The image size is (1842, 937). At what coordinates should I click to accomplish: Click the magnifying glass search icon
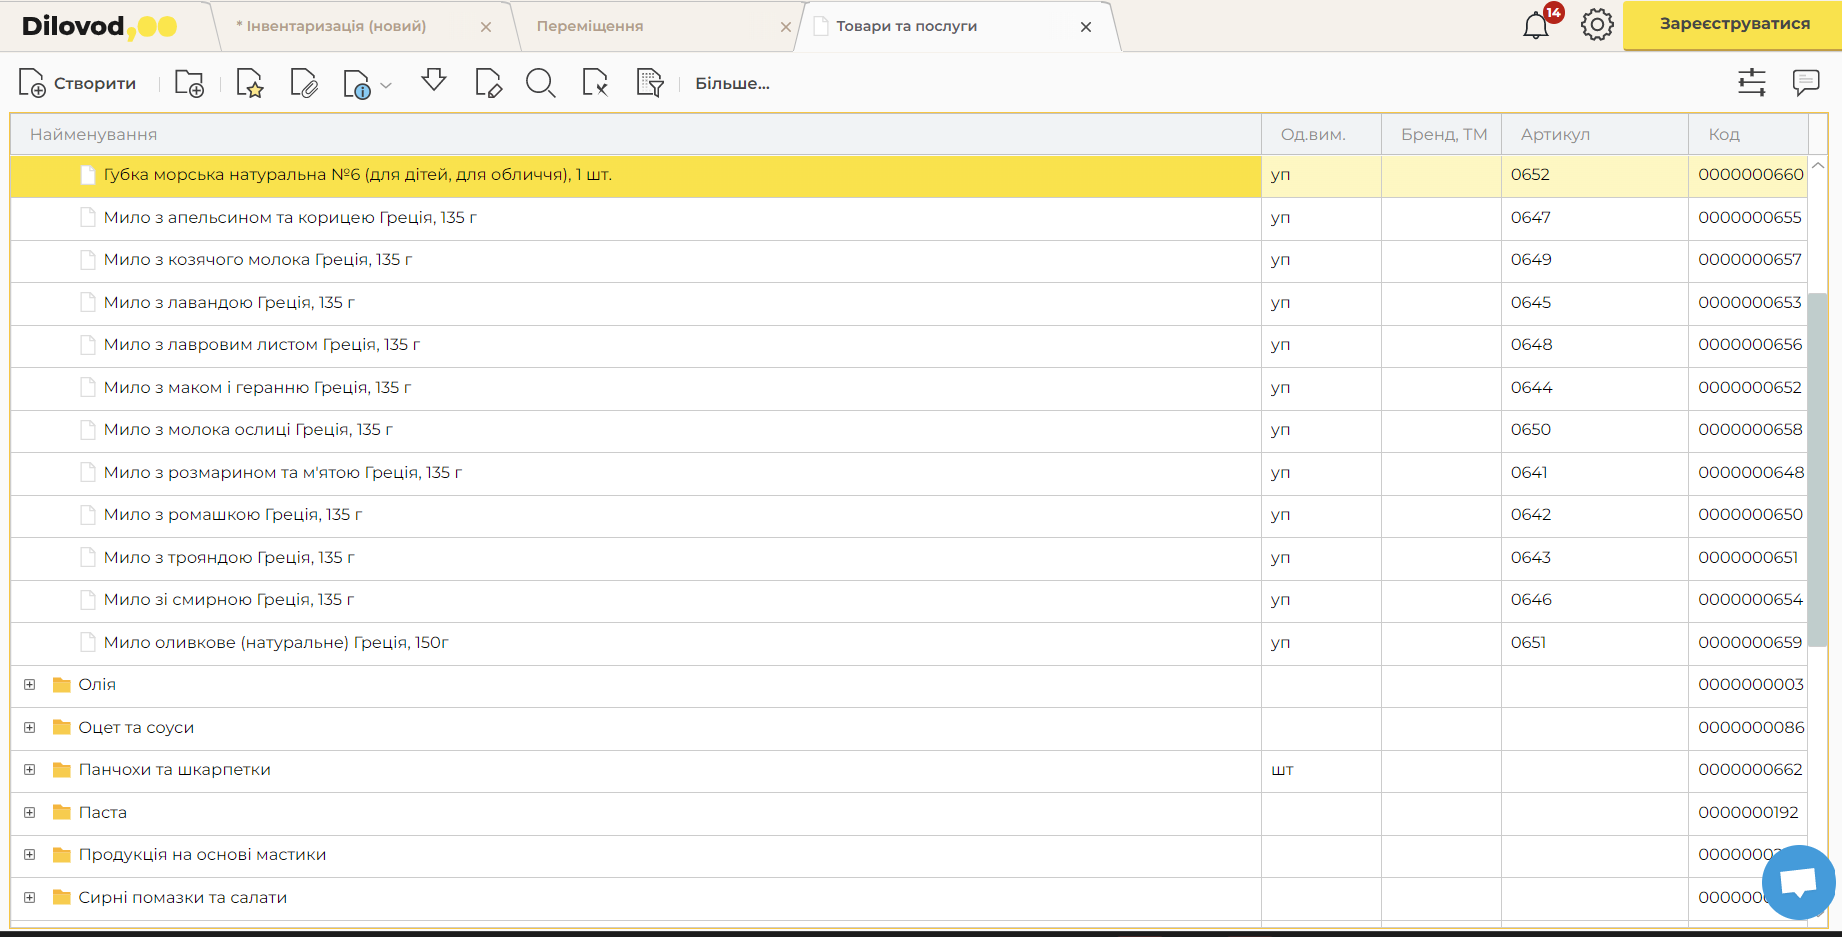click(x=540, y=84)
